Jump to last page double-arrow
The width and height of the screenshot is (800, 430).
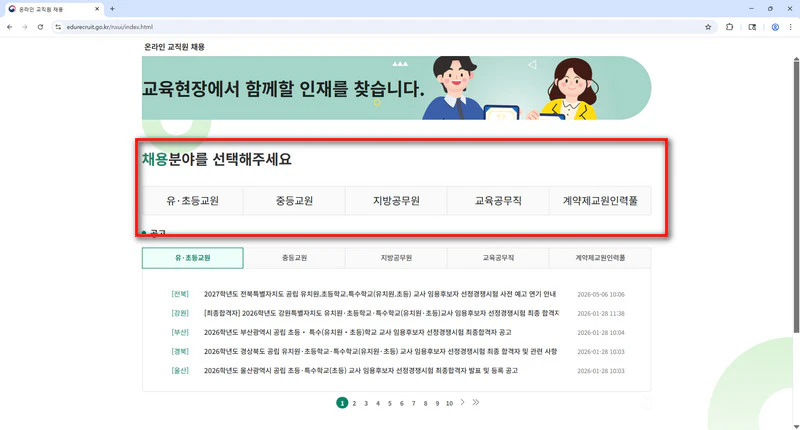pyautogui.click(x=476, y=402)
